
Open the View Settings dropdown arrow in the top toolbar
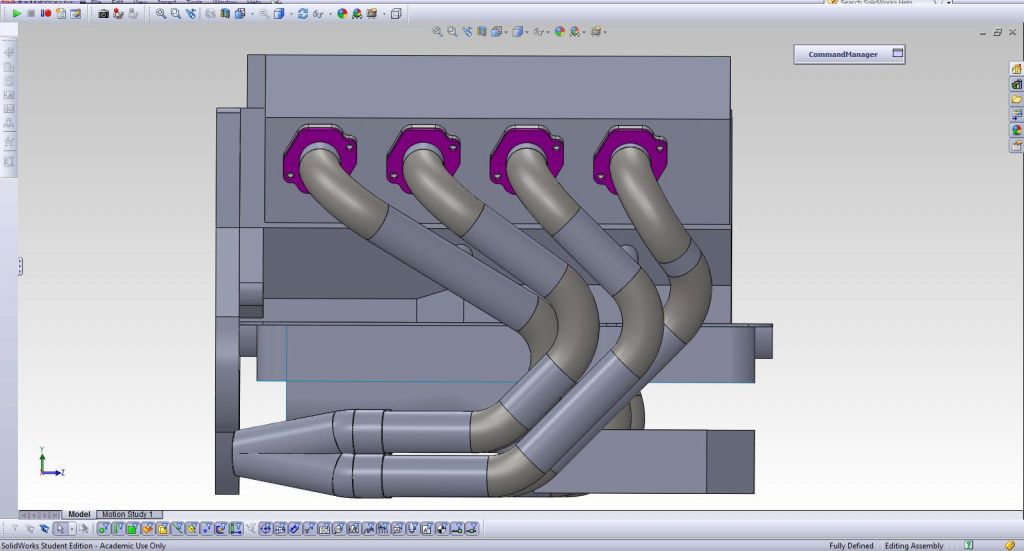[x=384, y=14]
